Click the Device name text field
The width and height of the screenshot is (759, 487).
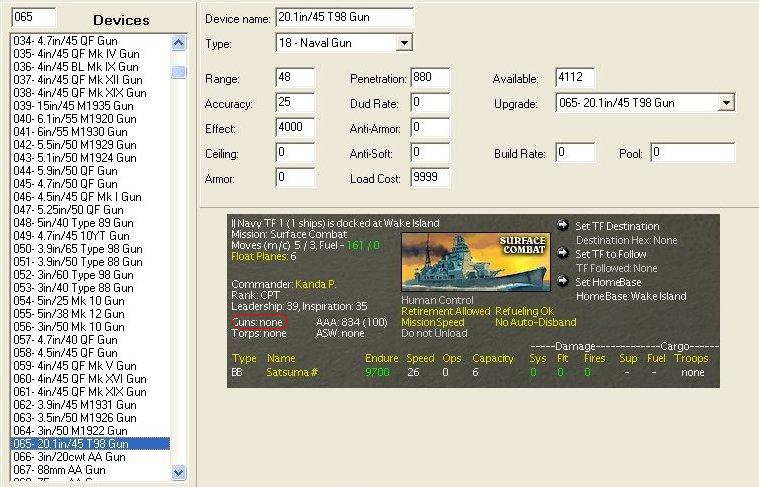(344, 19)
